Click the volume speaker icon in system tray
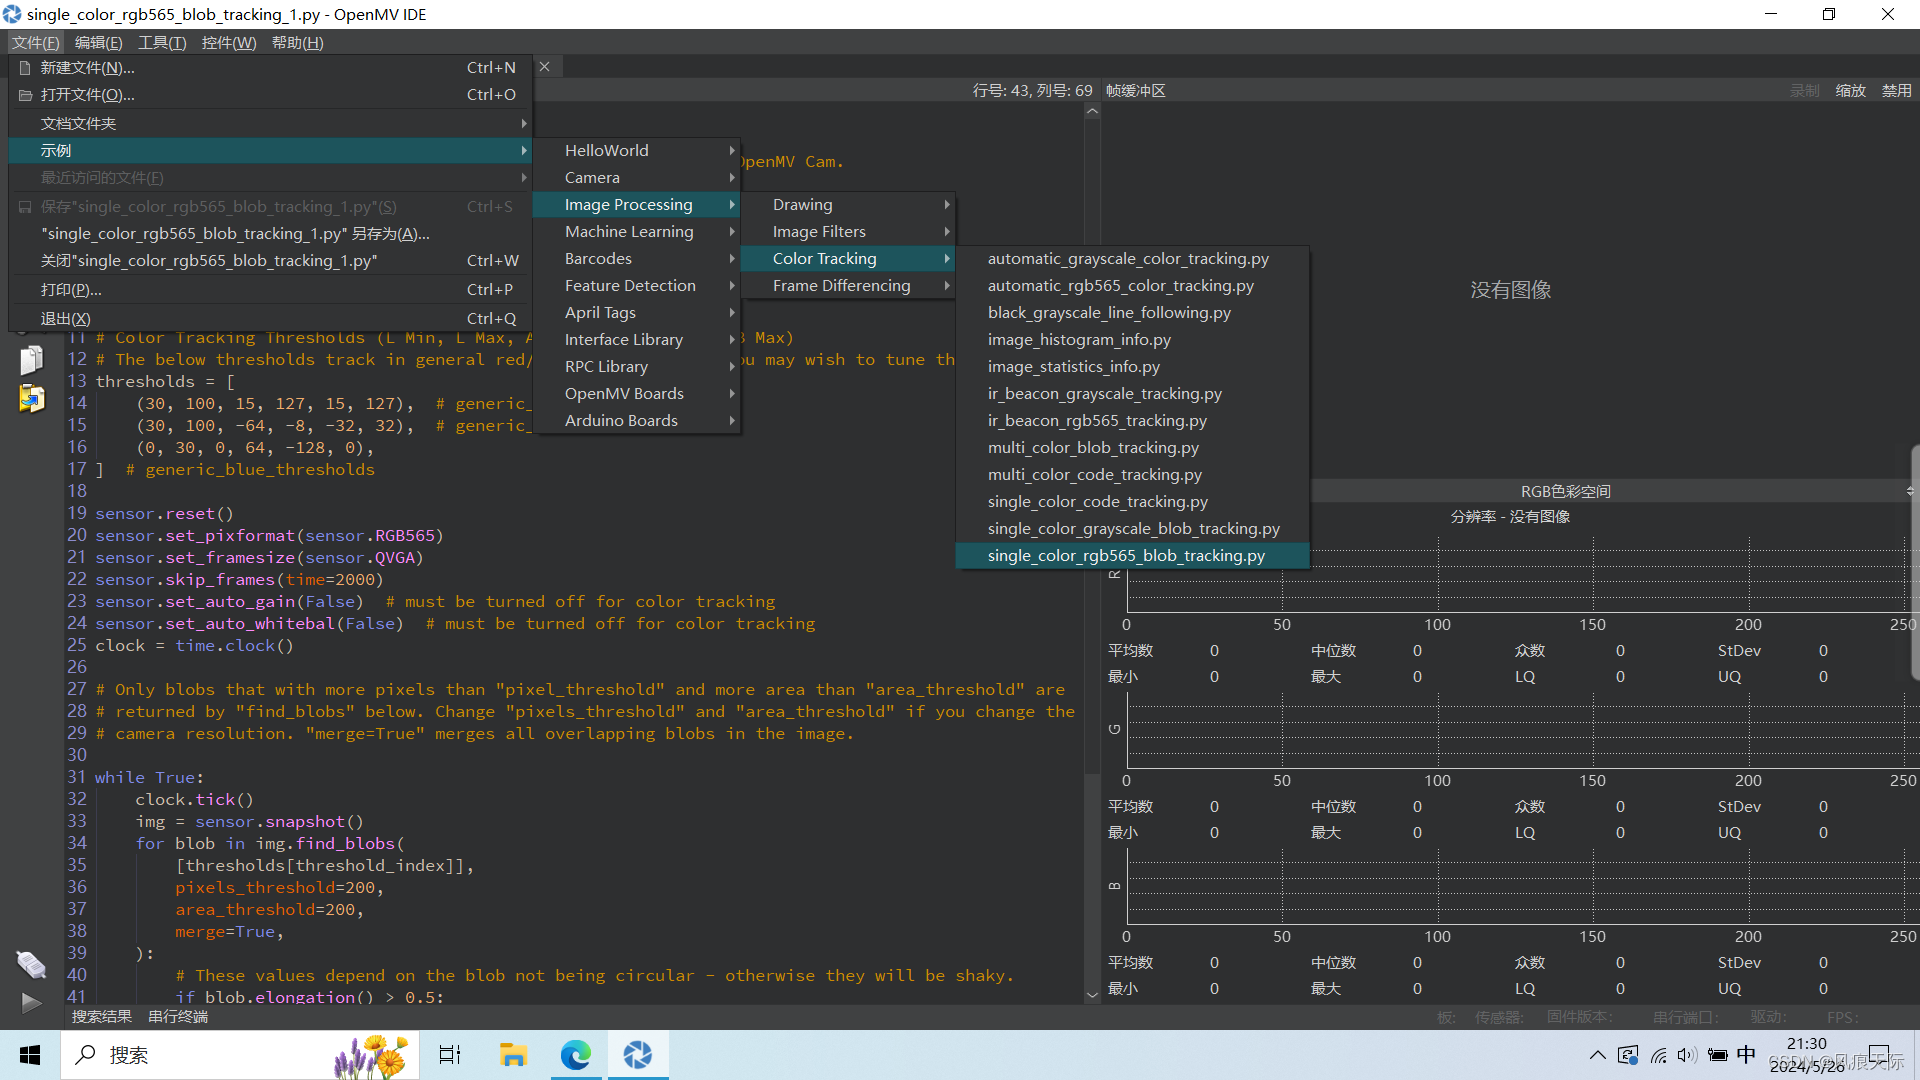This screenshot has height=1080, width=1920. pyautogui.click(x=1687, y=1055)
